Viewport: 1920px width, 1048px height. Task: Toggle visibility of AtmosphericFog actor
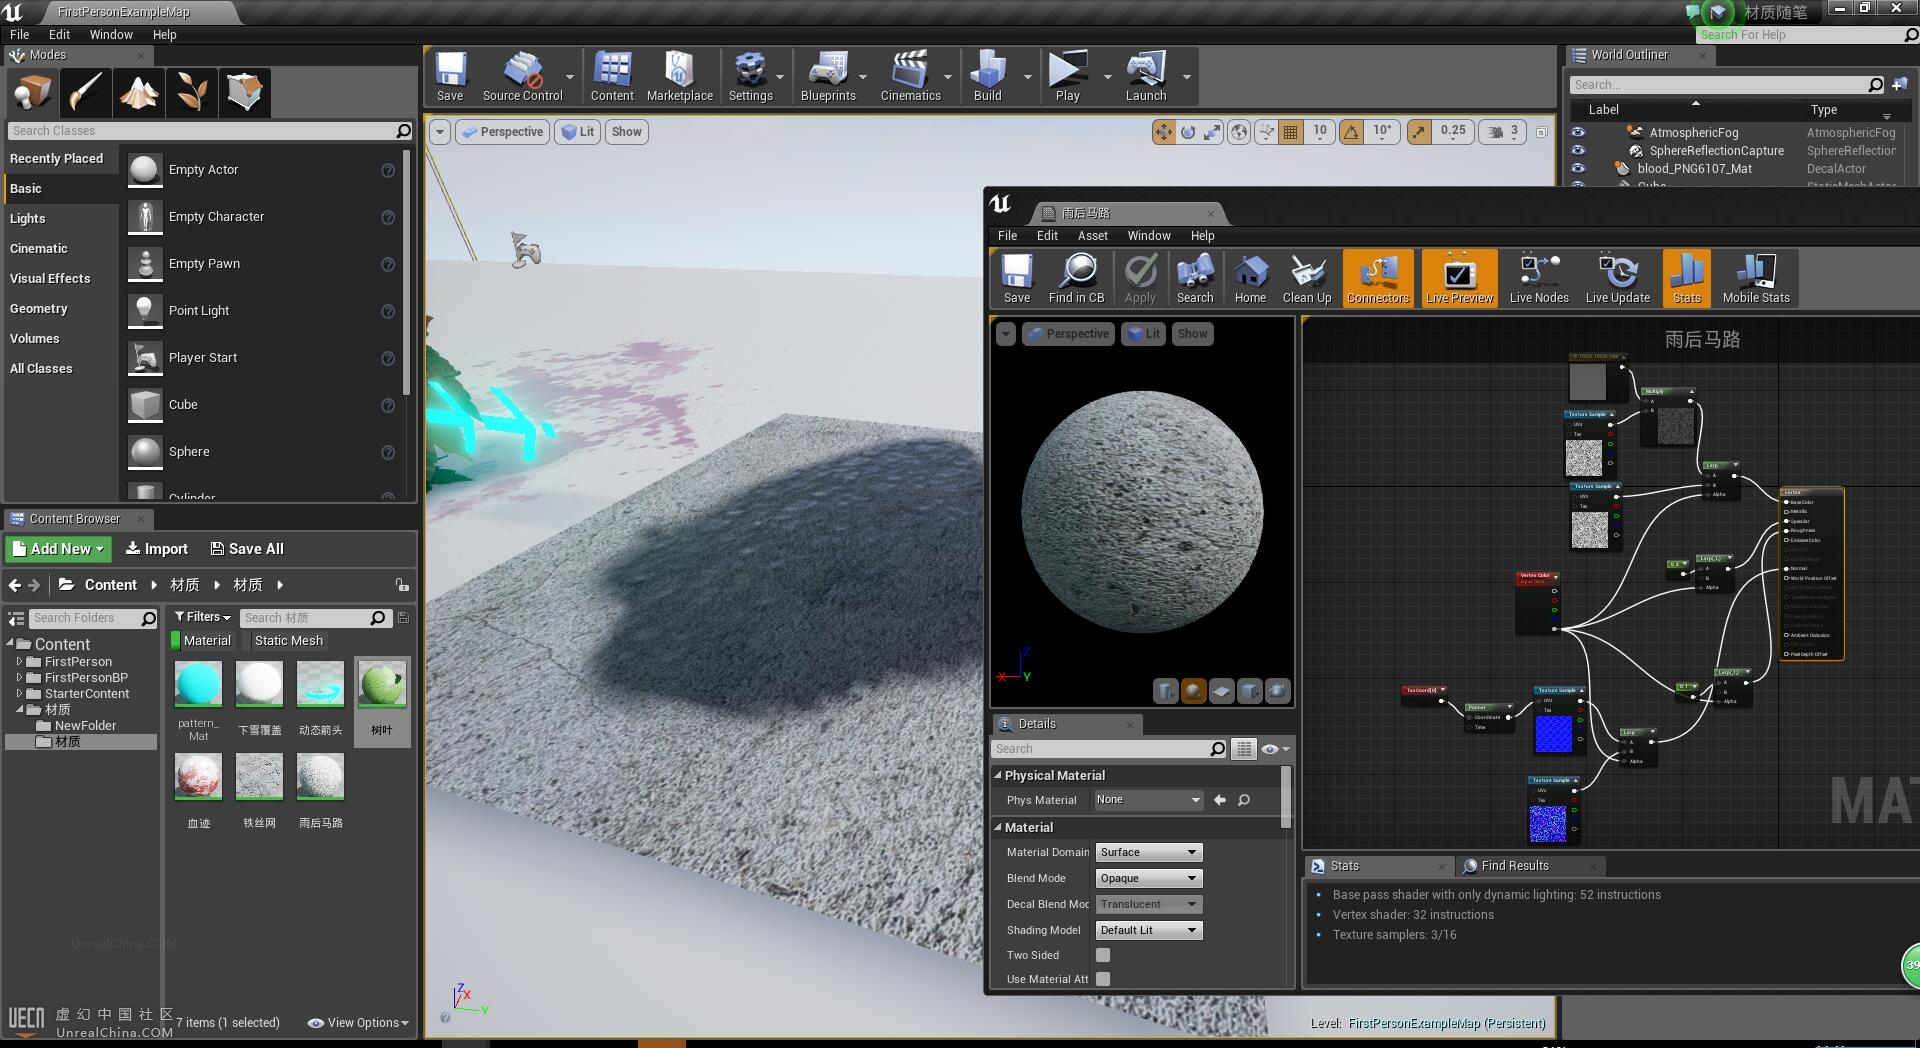point(1578,132)
